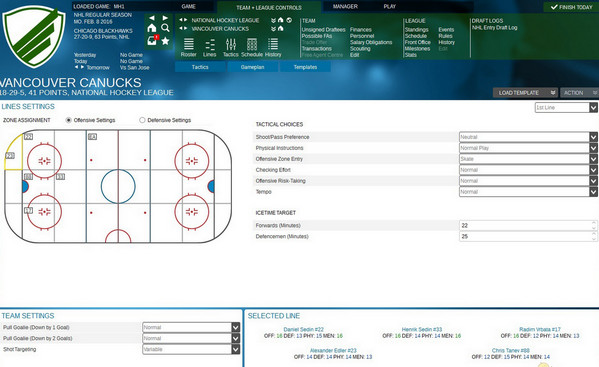Select the Defensive Settings radio button
Screen dimensions: 599x367
point(142,120)
